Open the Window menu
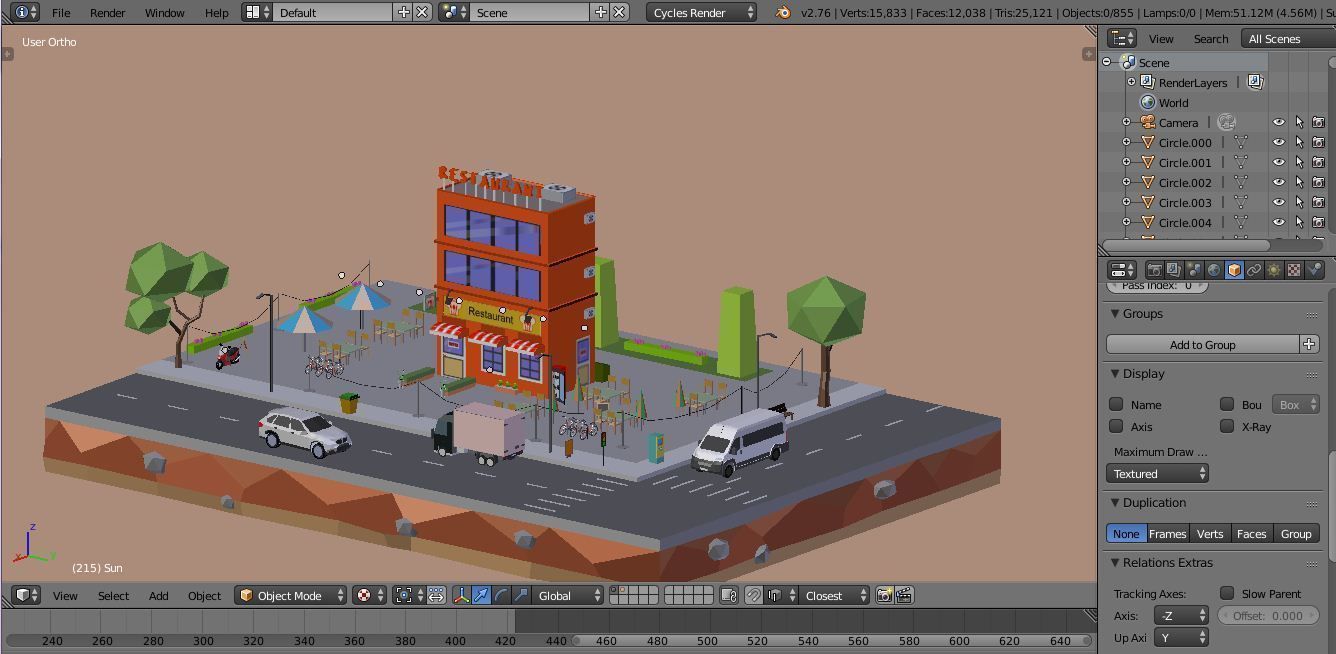The height and width of the screenshot is (654, 1336). pos(164,12)
